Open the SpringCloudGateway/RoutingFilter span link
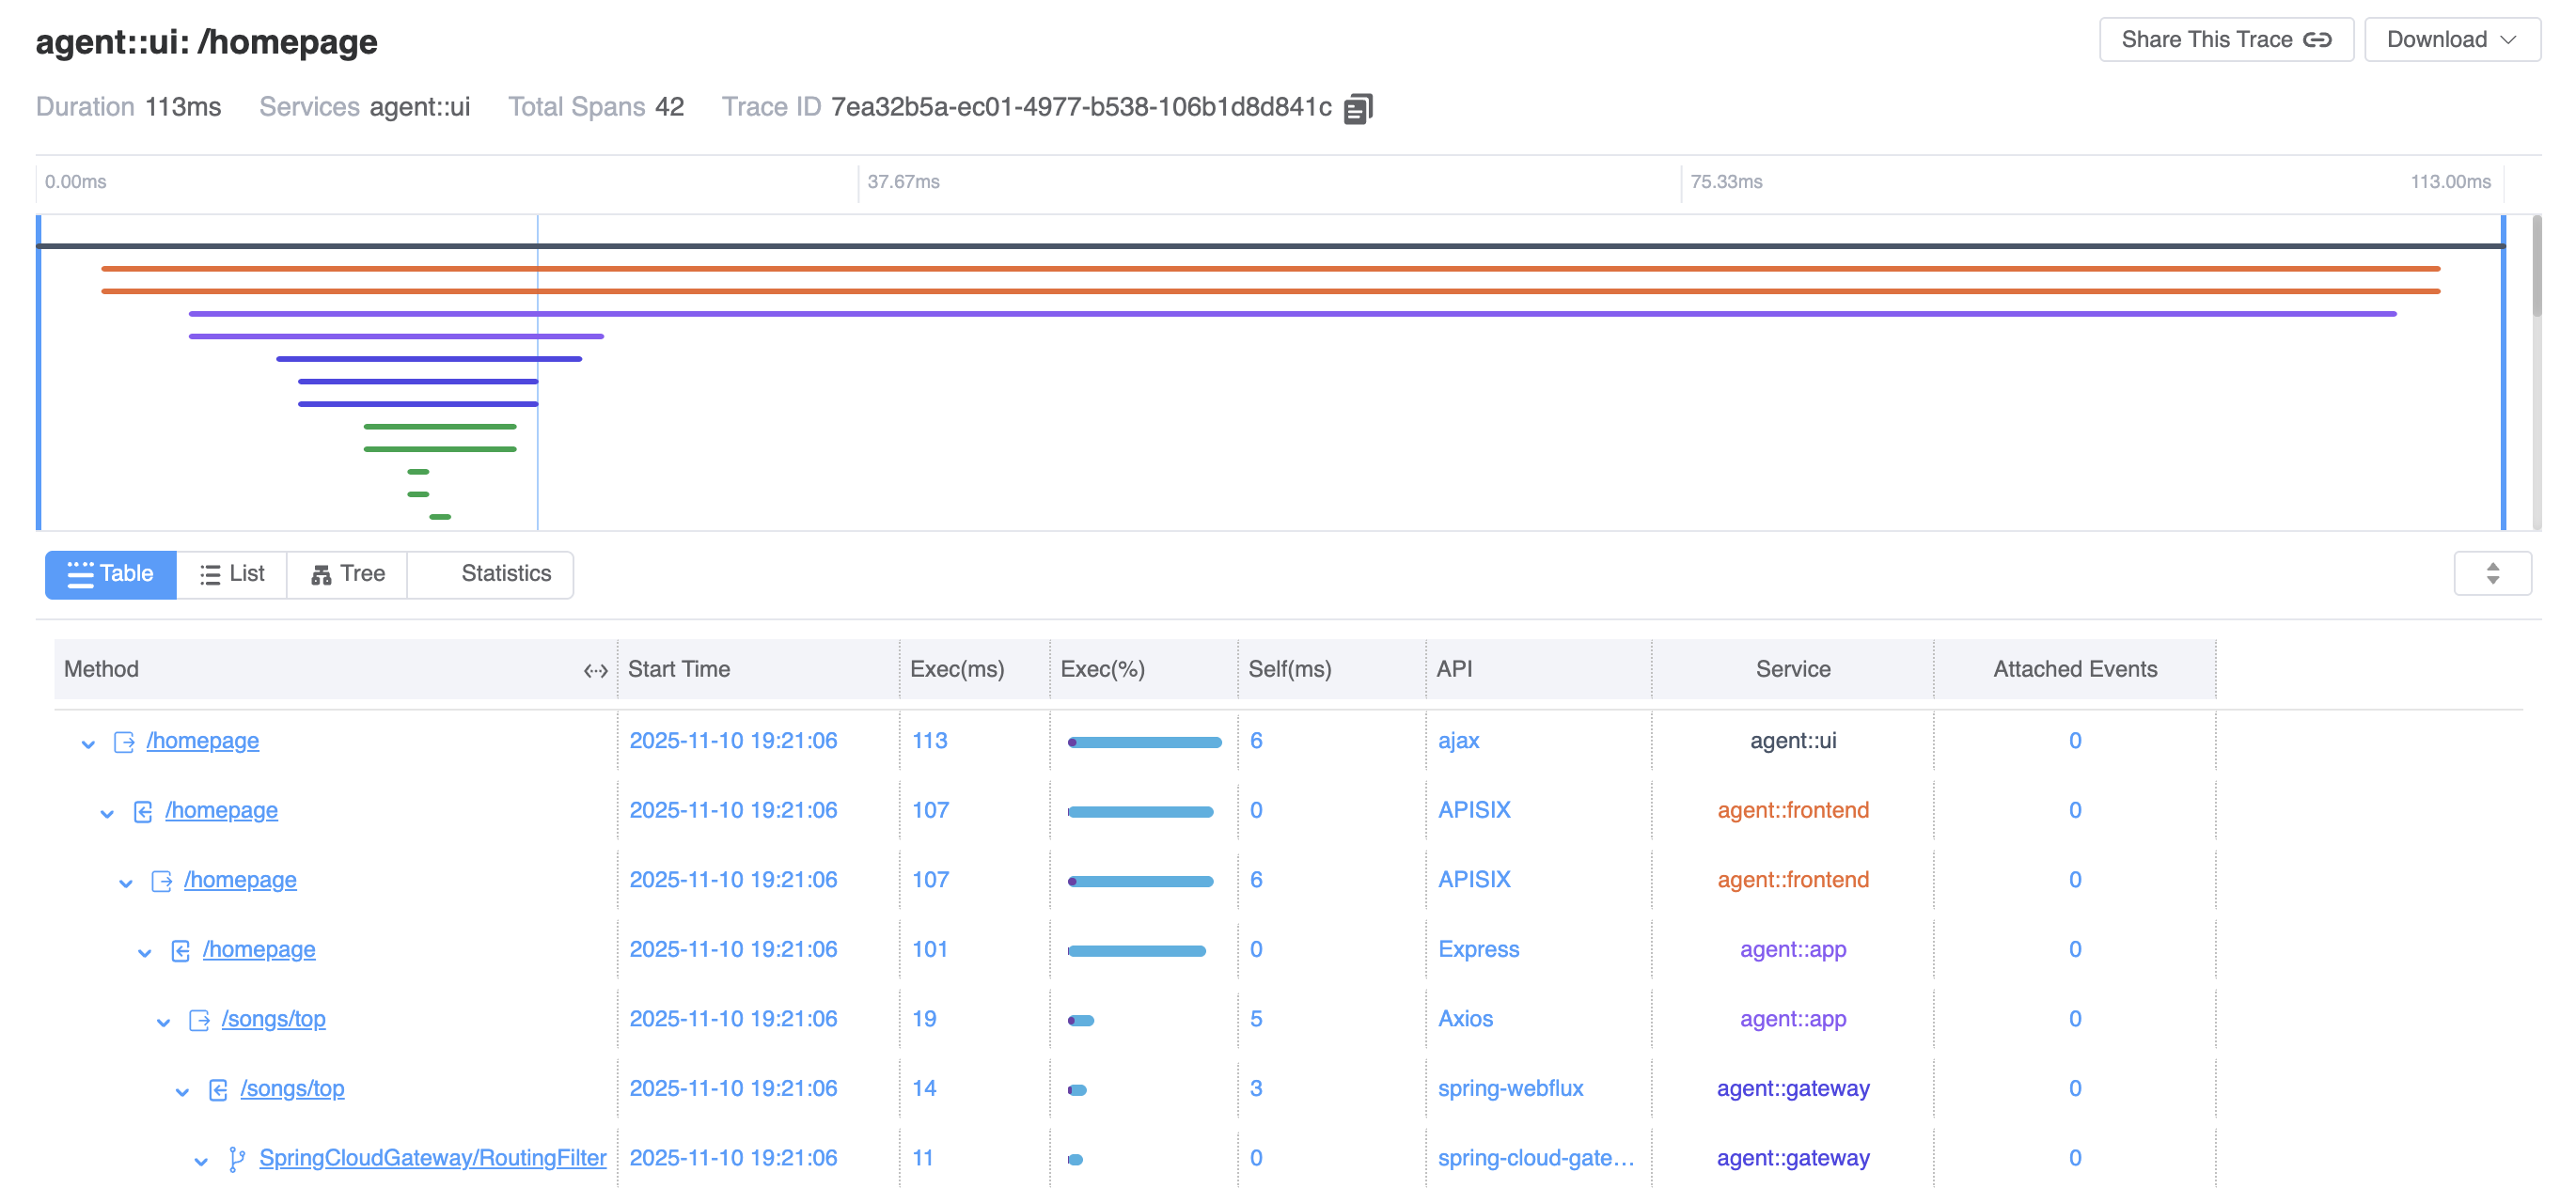The height and width of the screenshot is (1188, 2576). [x=432, y=1157]
